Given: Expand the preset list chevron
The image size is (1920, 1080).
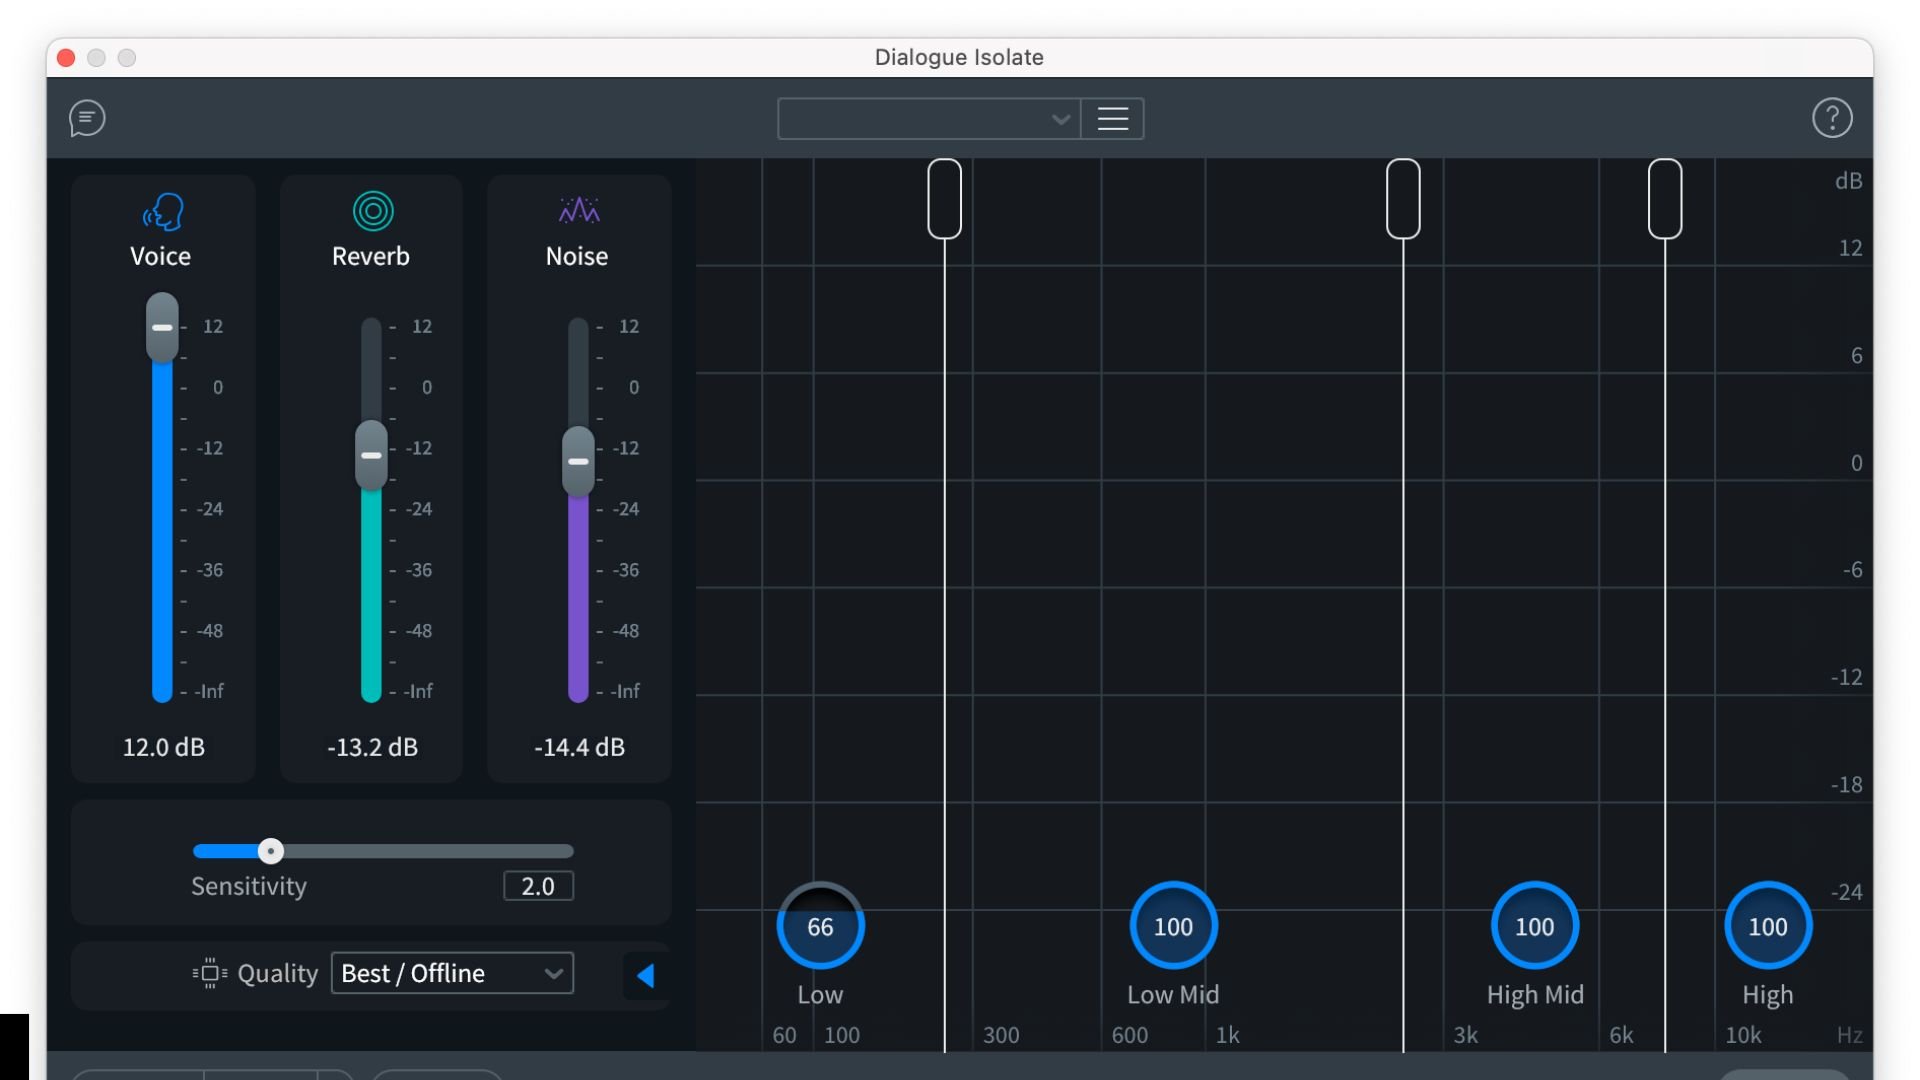Looking at the screenshot, I should (x=1060, y=118).
